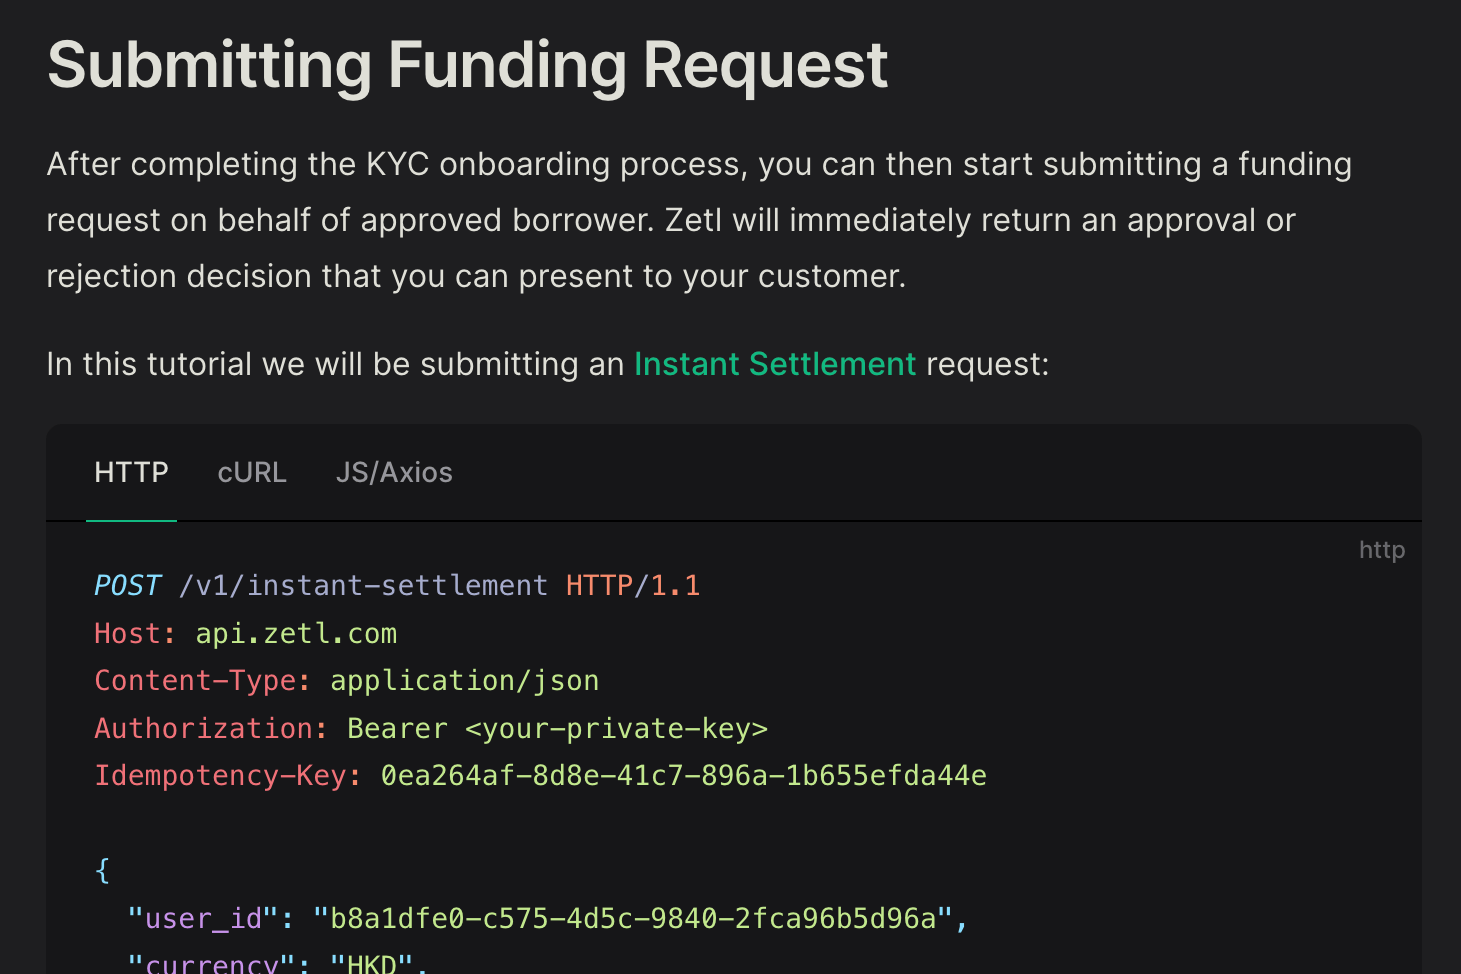The width and height of the screenshot is (1461, 974).
Task: Click the opening curly brace of JSON body
Action: 102,870
